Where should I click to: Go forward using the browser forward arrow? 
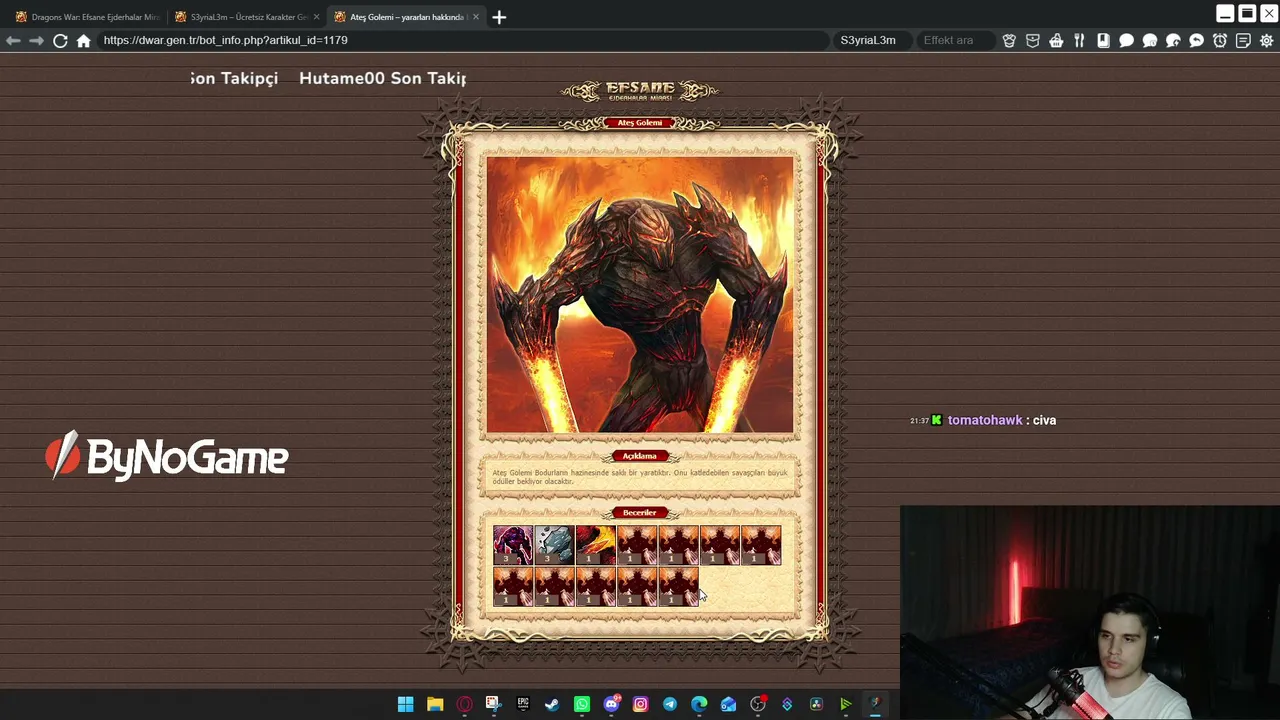(36, 40)
